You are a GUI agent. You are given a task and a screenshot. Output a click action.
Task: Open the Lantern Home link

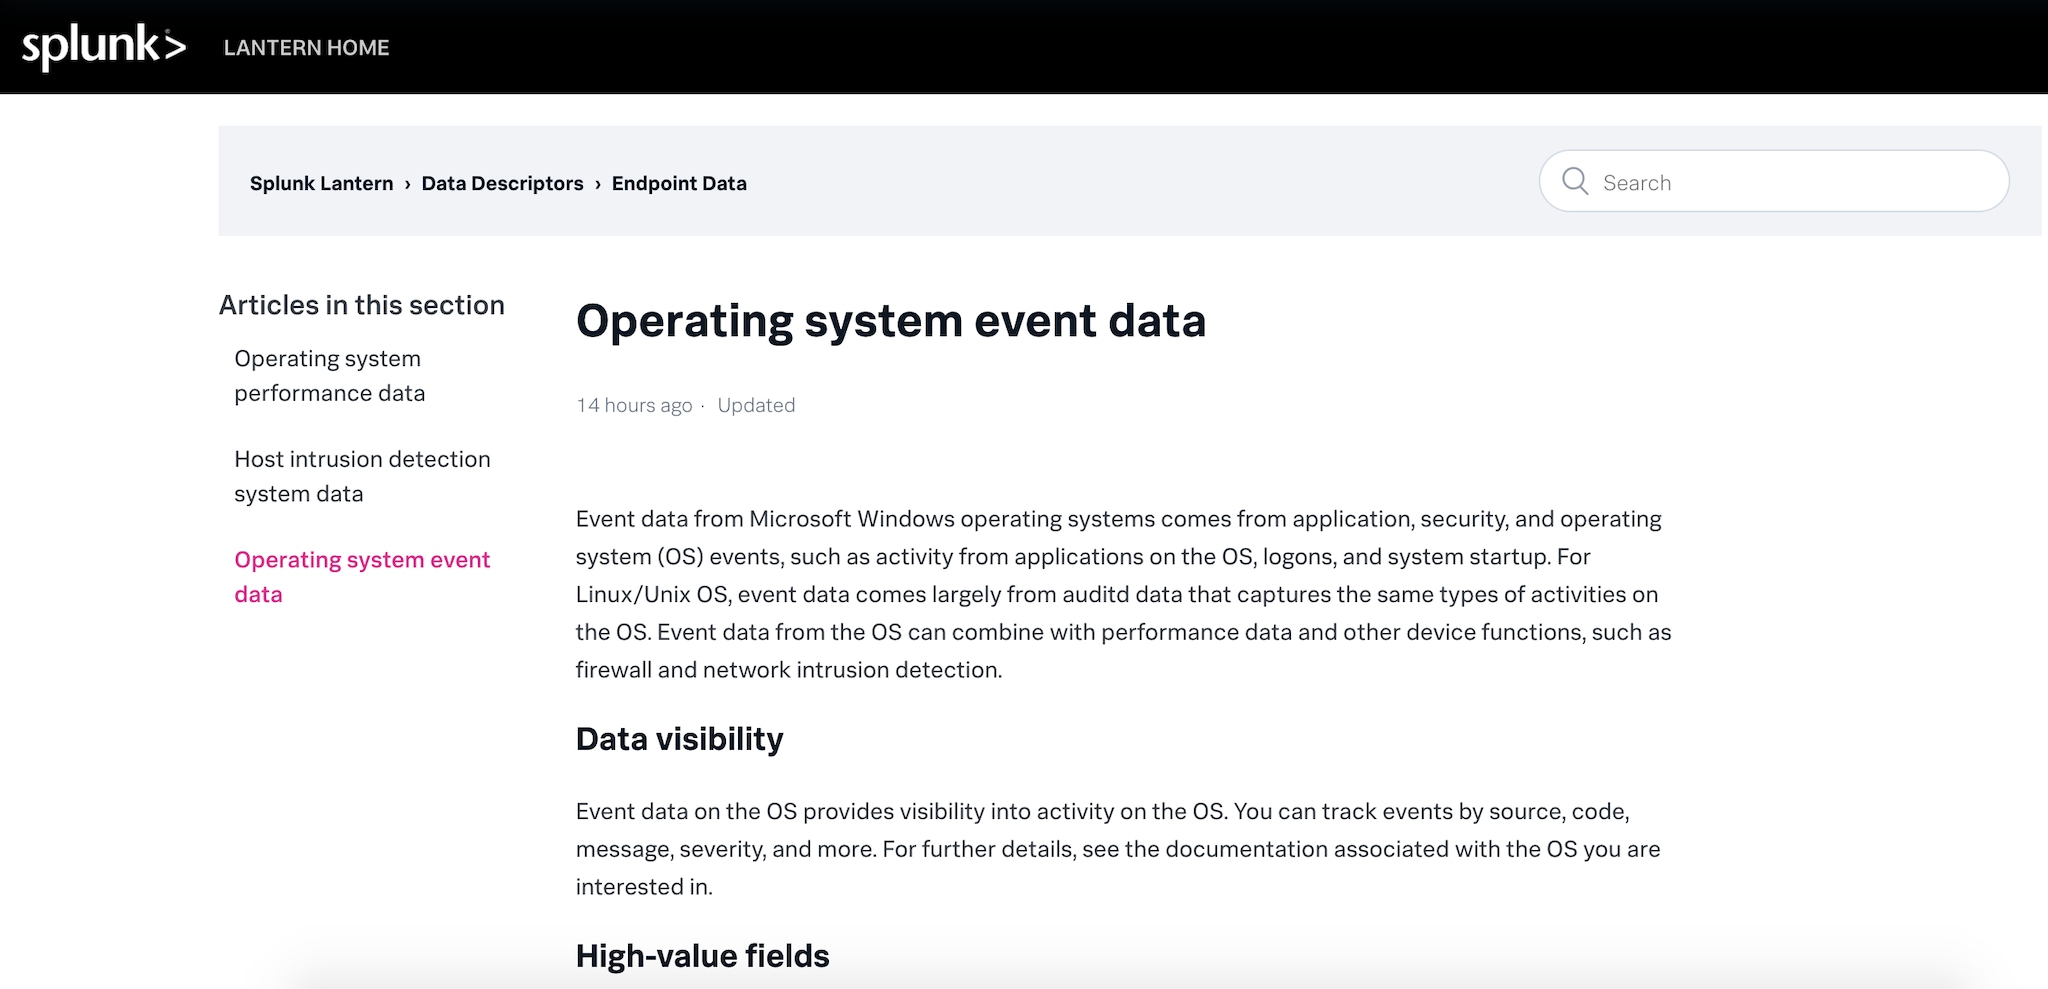pos(306,48)
